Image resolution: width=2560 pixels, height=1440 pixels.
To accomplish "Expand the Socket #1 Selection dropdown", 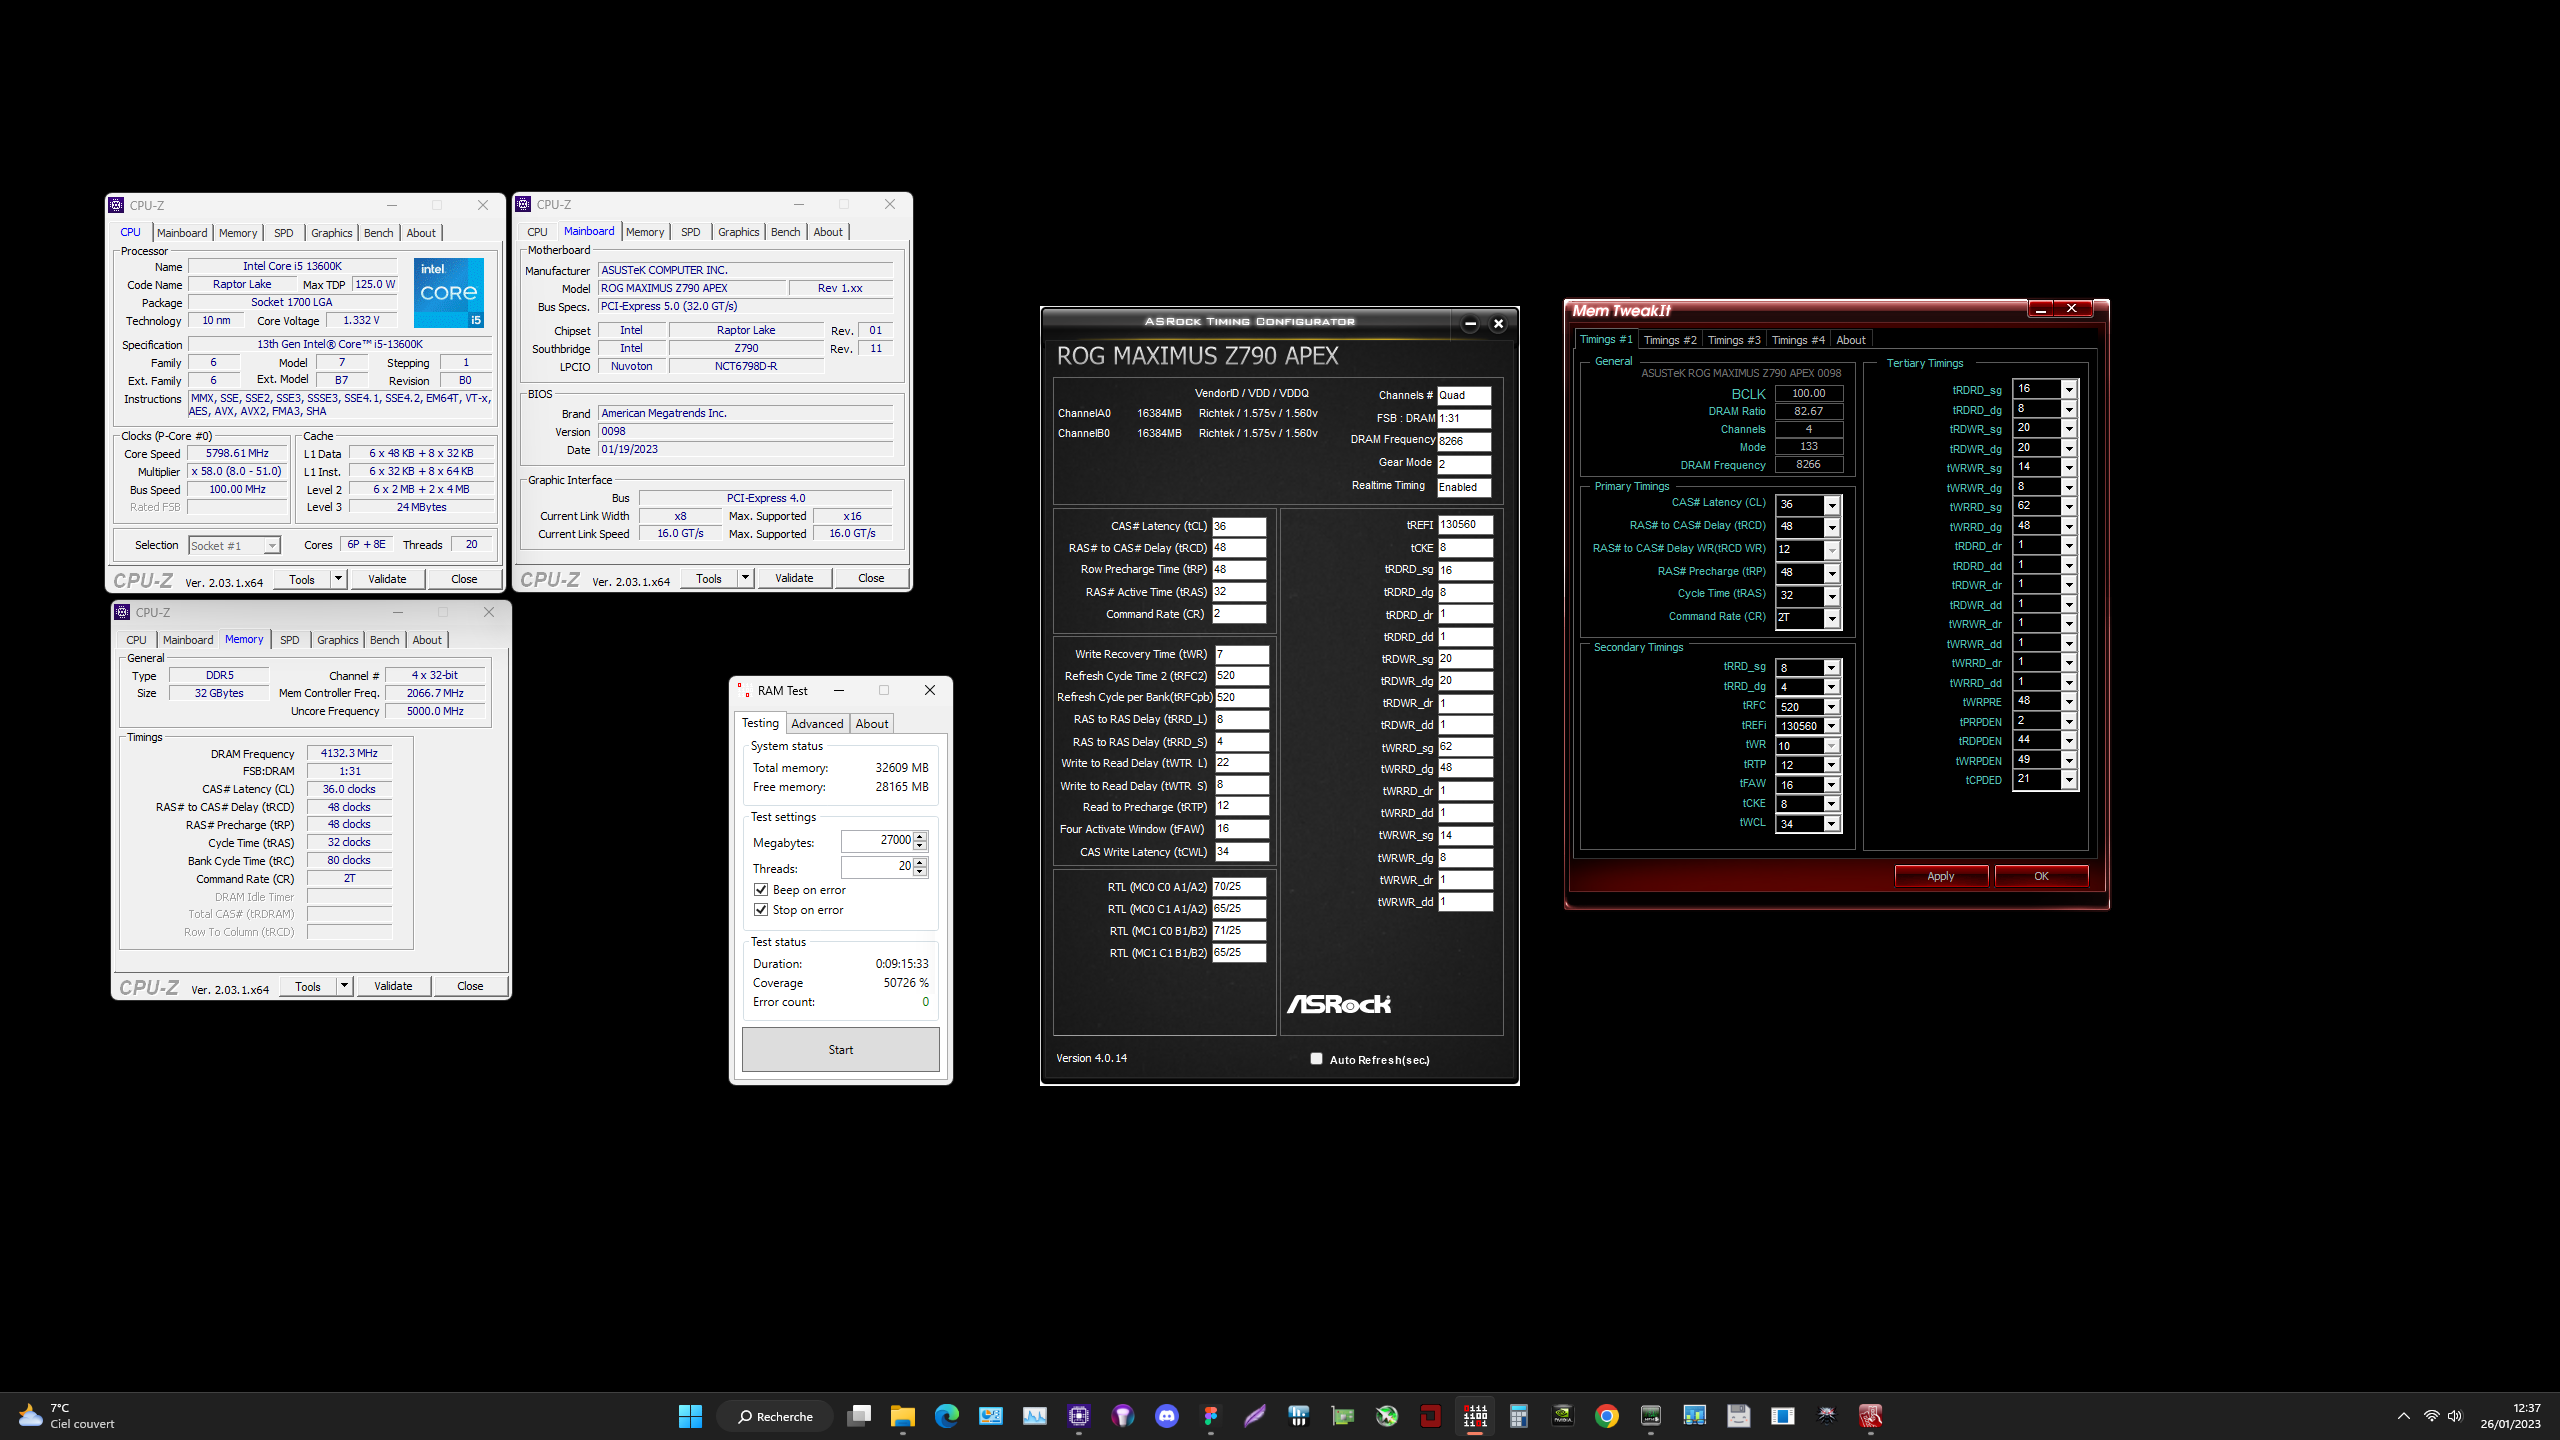I will point(271,546).
